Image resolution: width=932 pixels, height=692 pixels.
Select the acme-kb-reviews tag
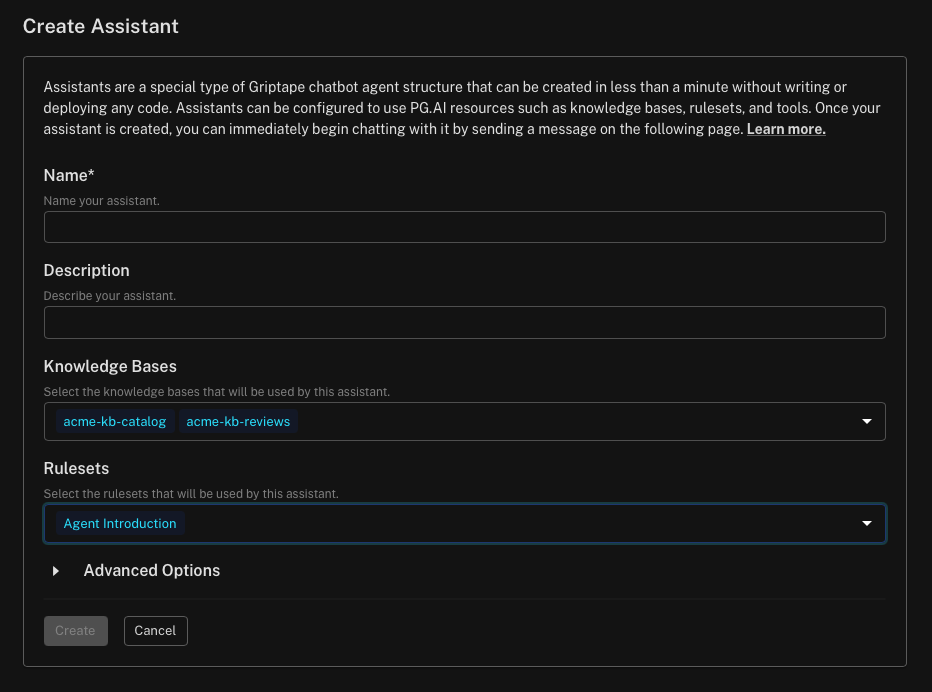[x=238, y=422]
